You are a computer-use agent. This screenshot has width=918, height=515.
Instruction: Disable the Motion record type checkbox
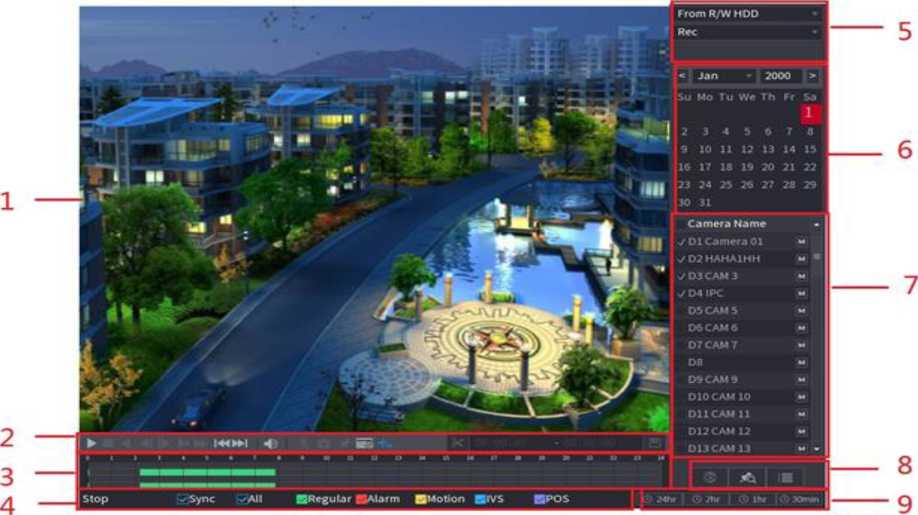[421, 499]
